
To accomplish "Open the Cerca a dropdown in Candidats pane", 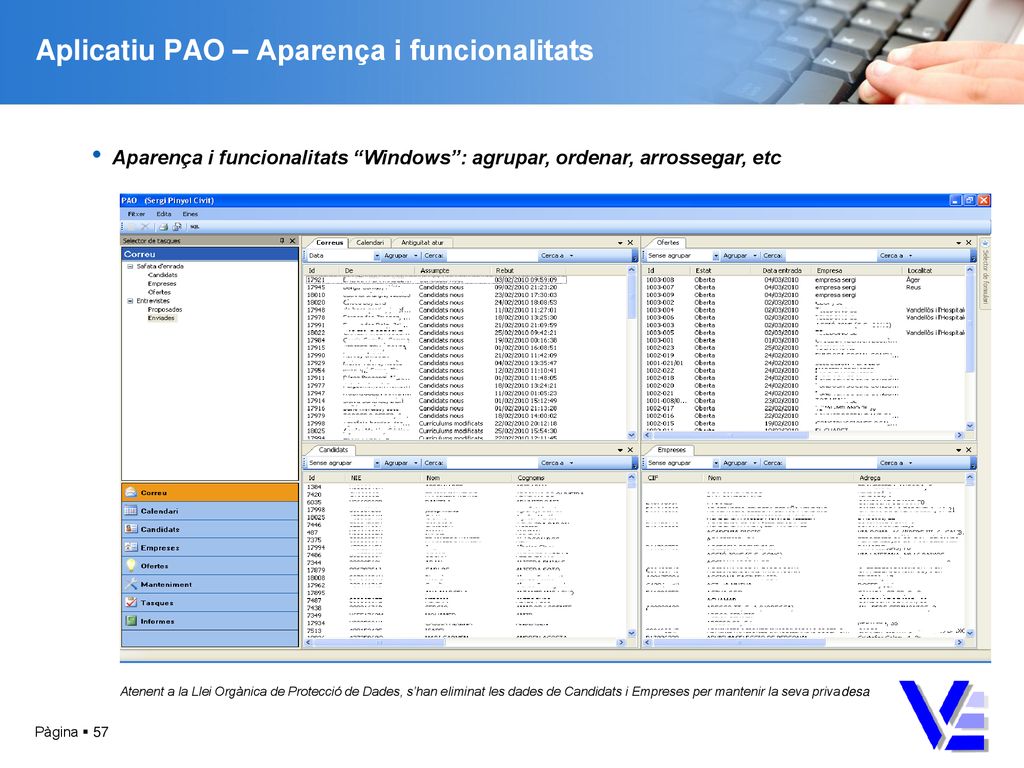I will [556, 463].
